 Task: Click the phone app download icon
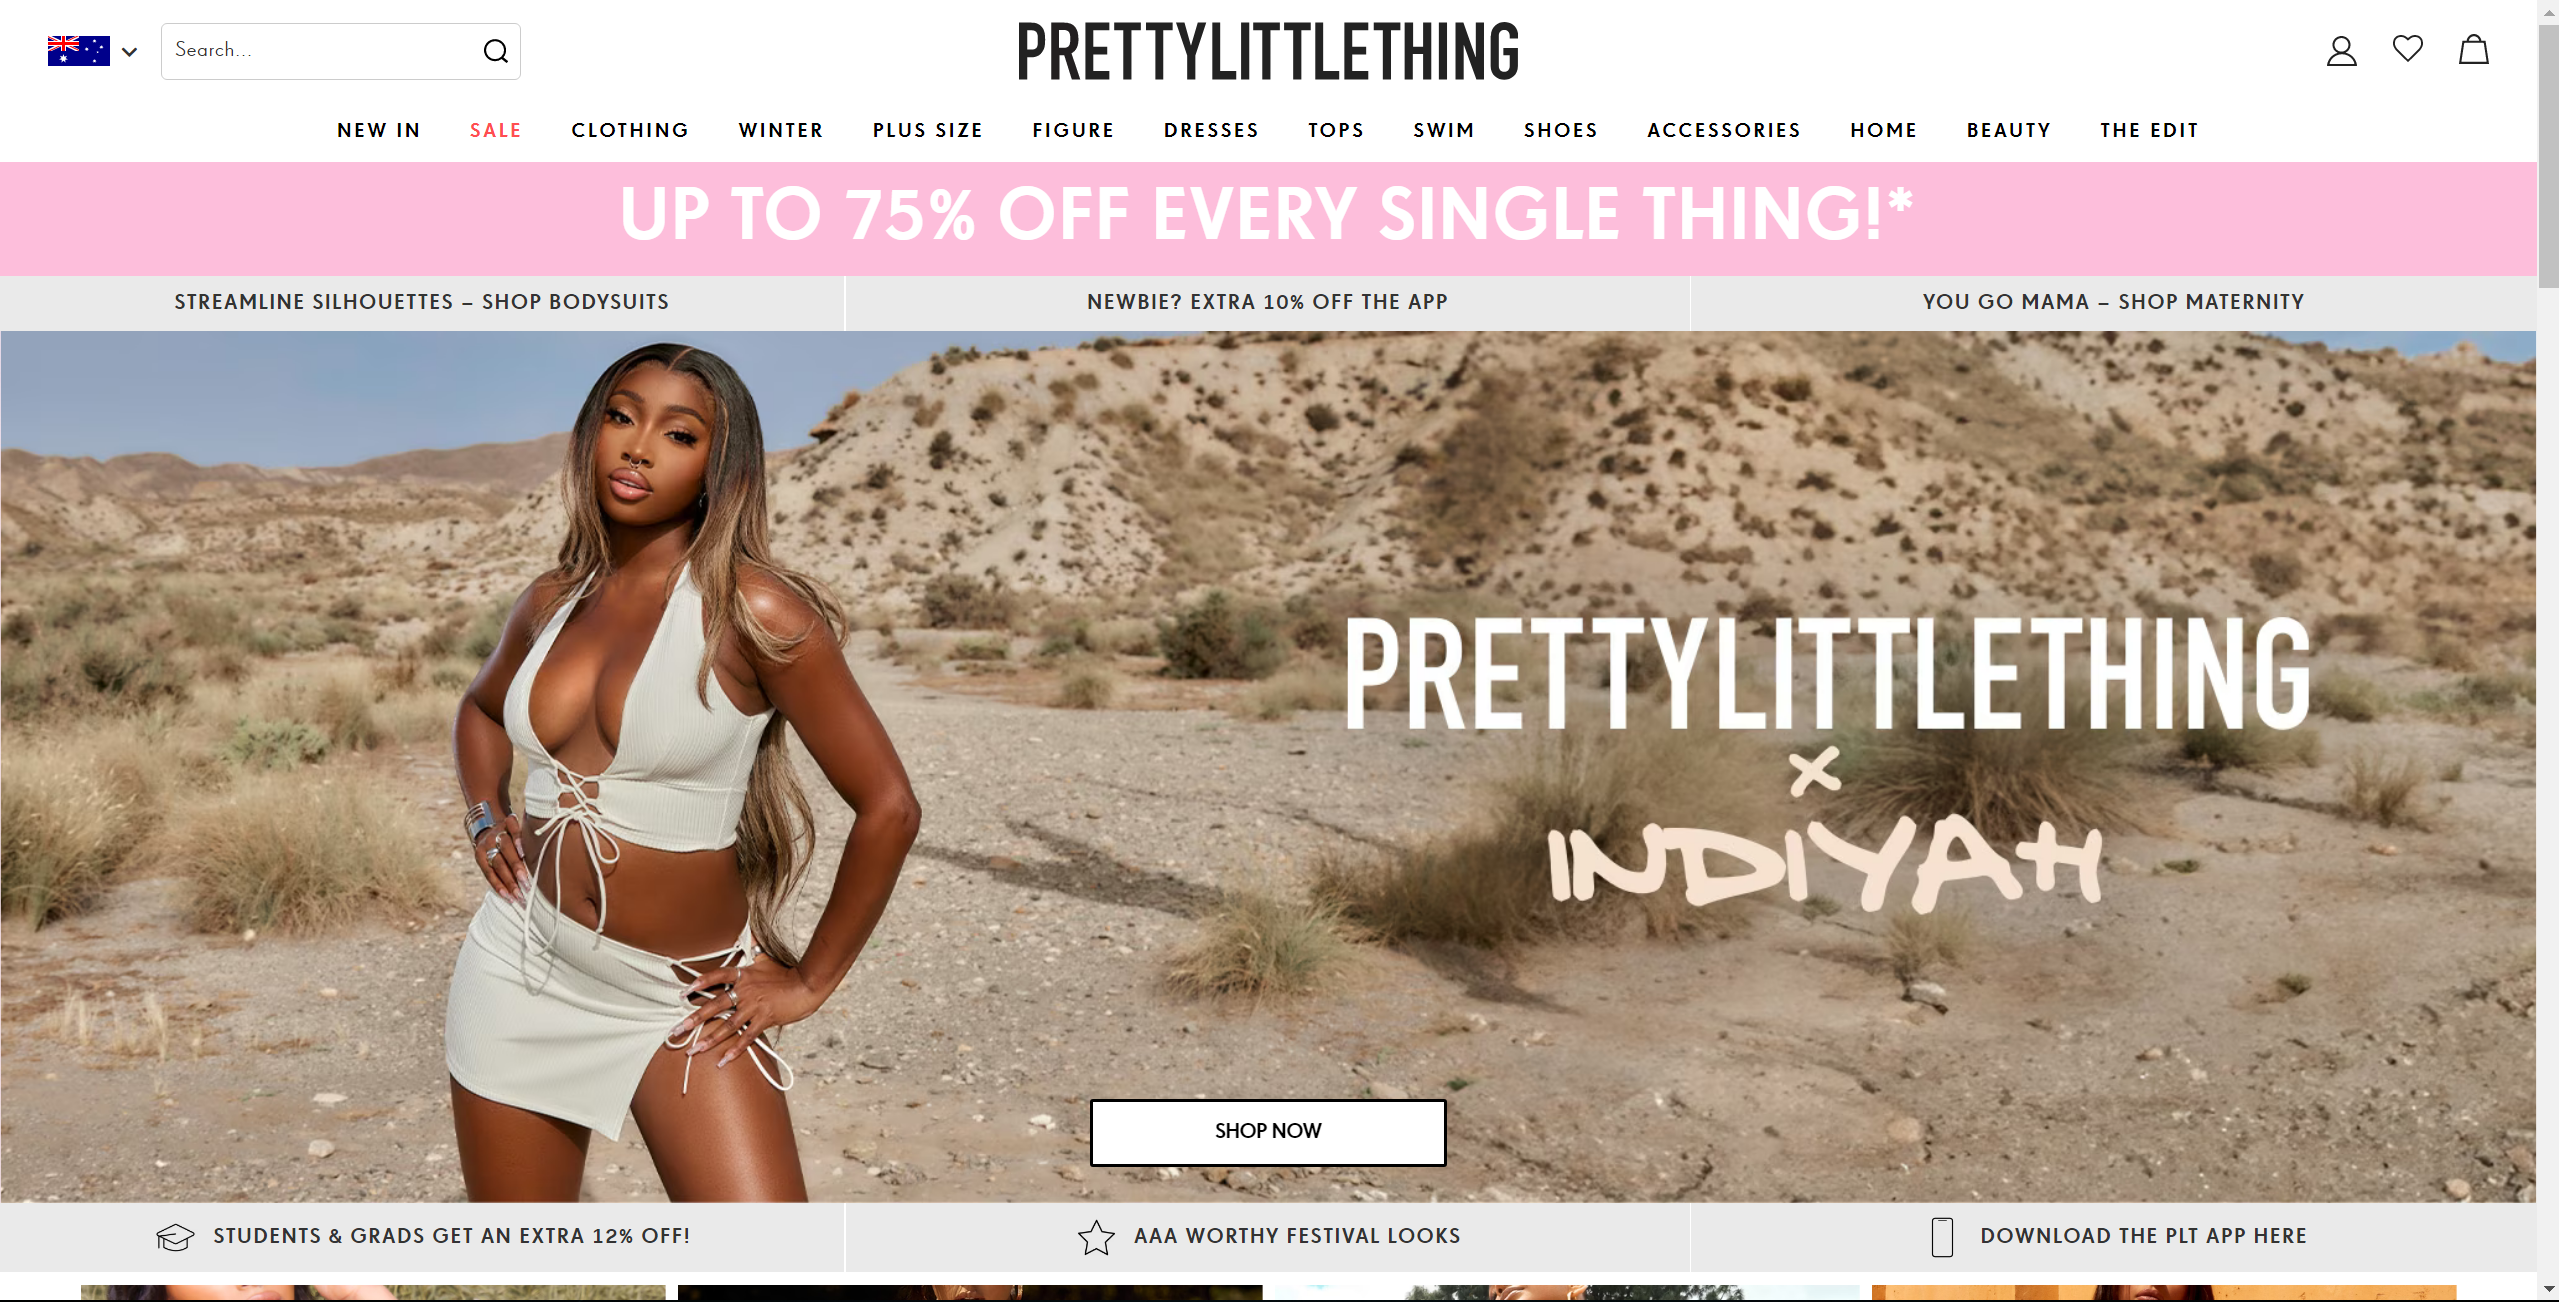coord(1942,1237)
